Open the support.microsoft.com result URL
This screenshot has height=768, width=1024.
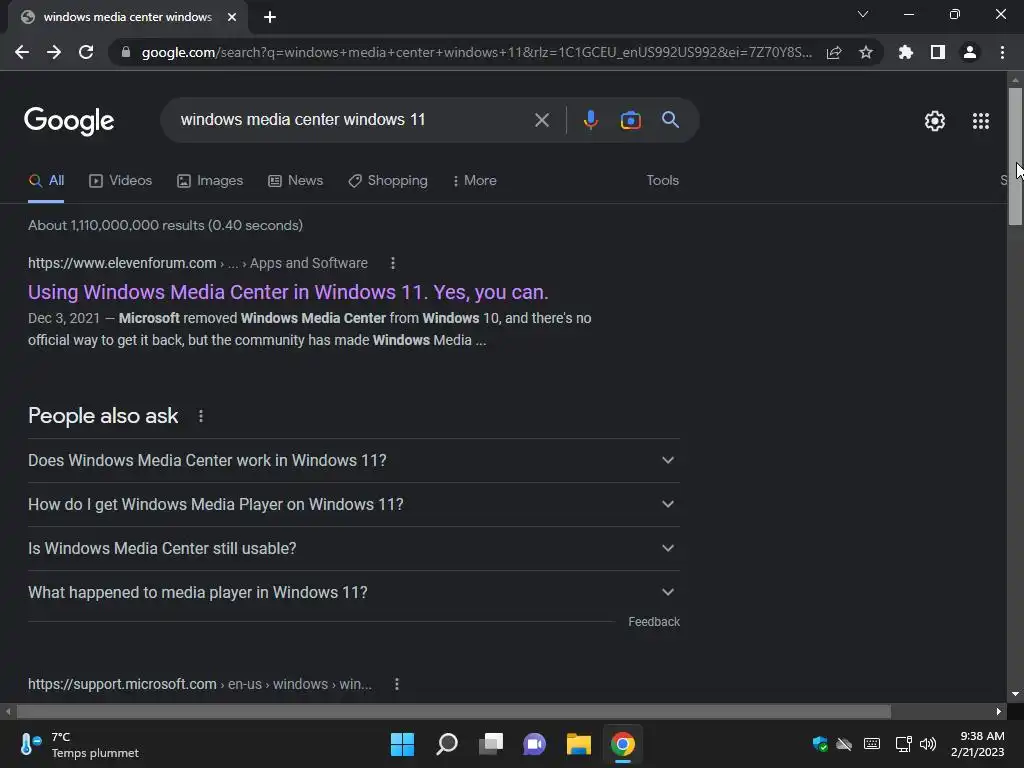(199, 684)
